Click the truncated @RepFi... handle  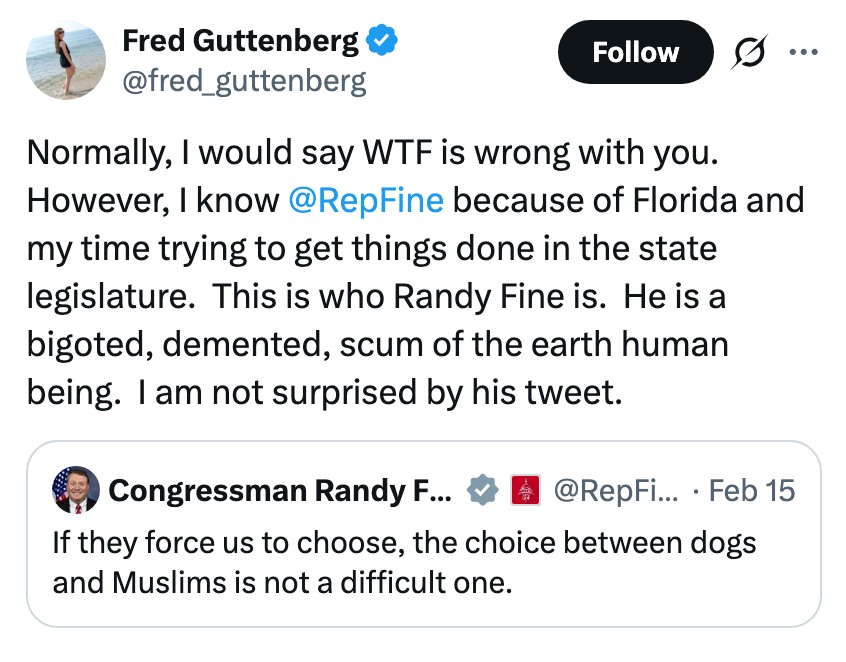[617, 491]
